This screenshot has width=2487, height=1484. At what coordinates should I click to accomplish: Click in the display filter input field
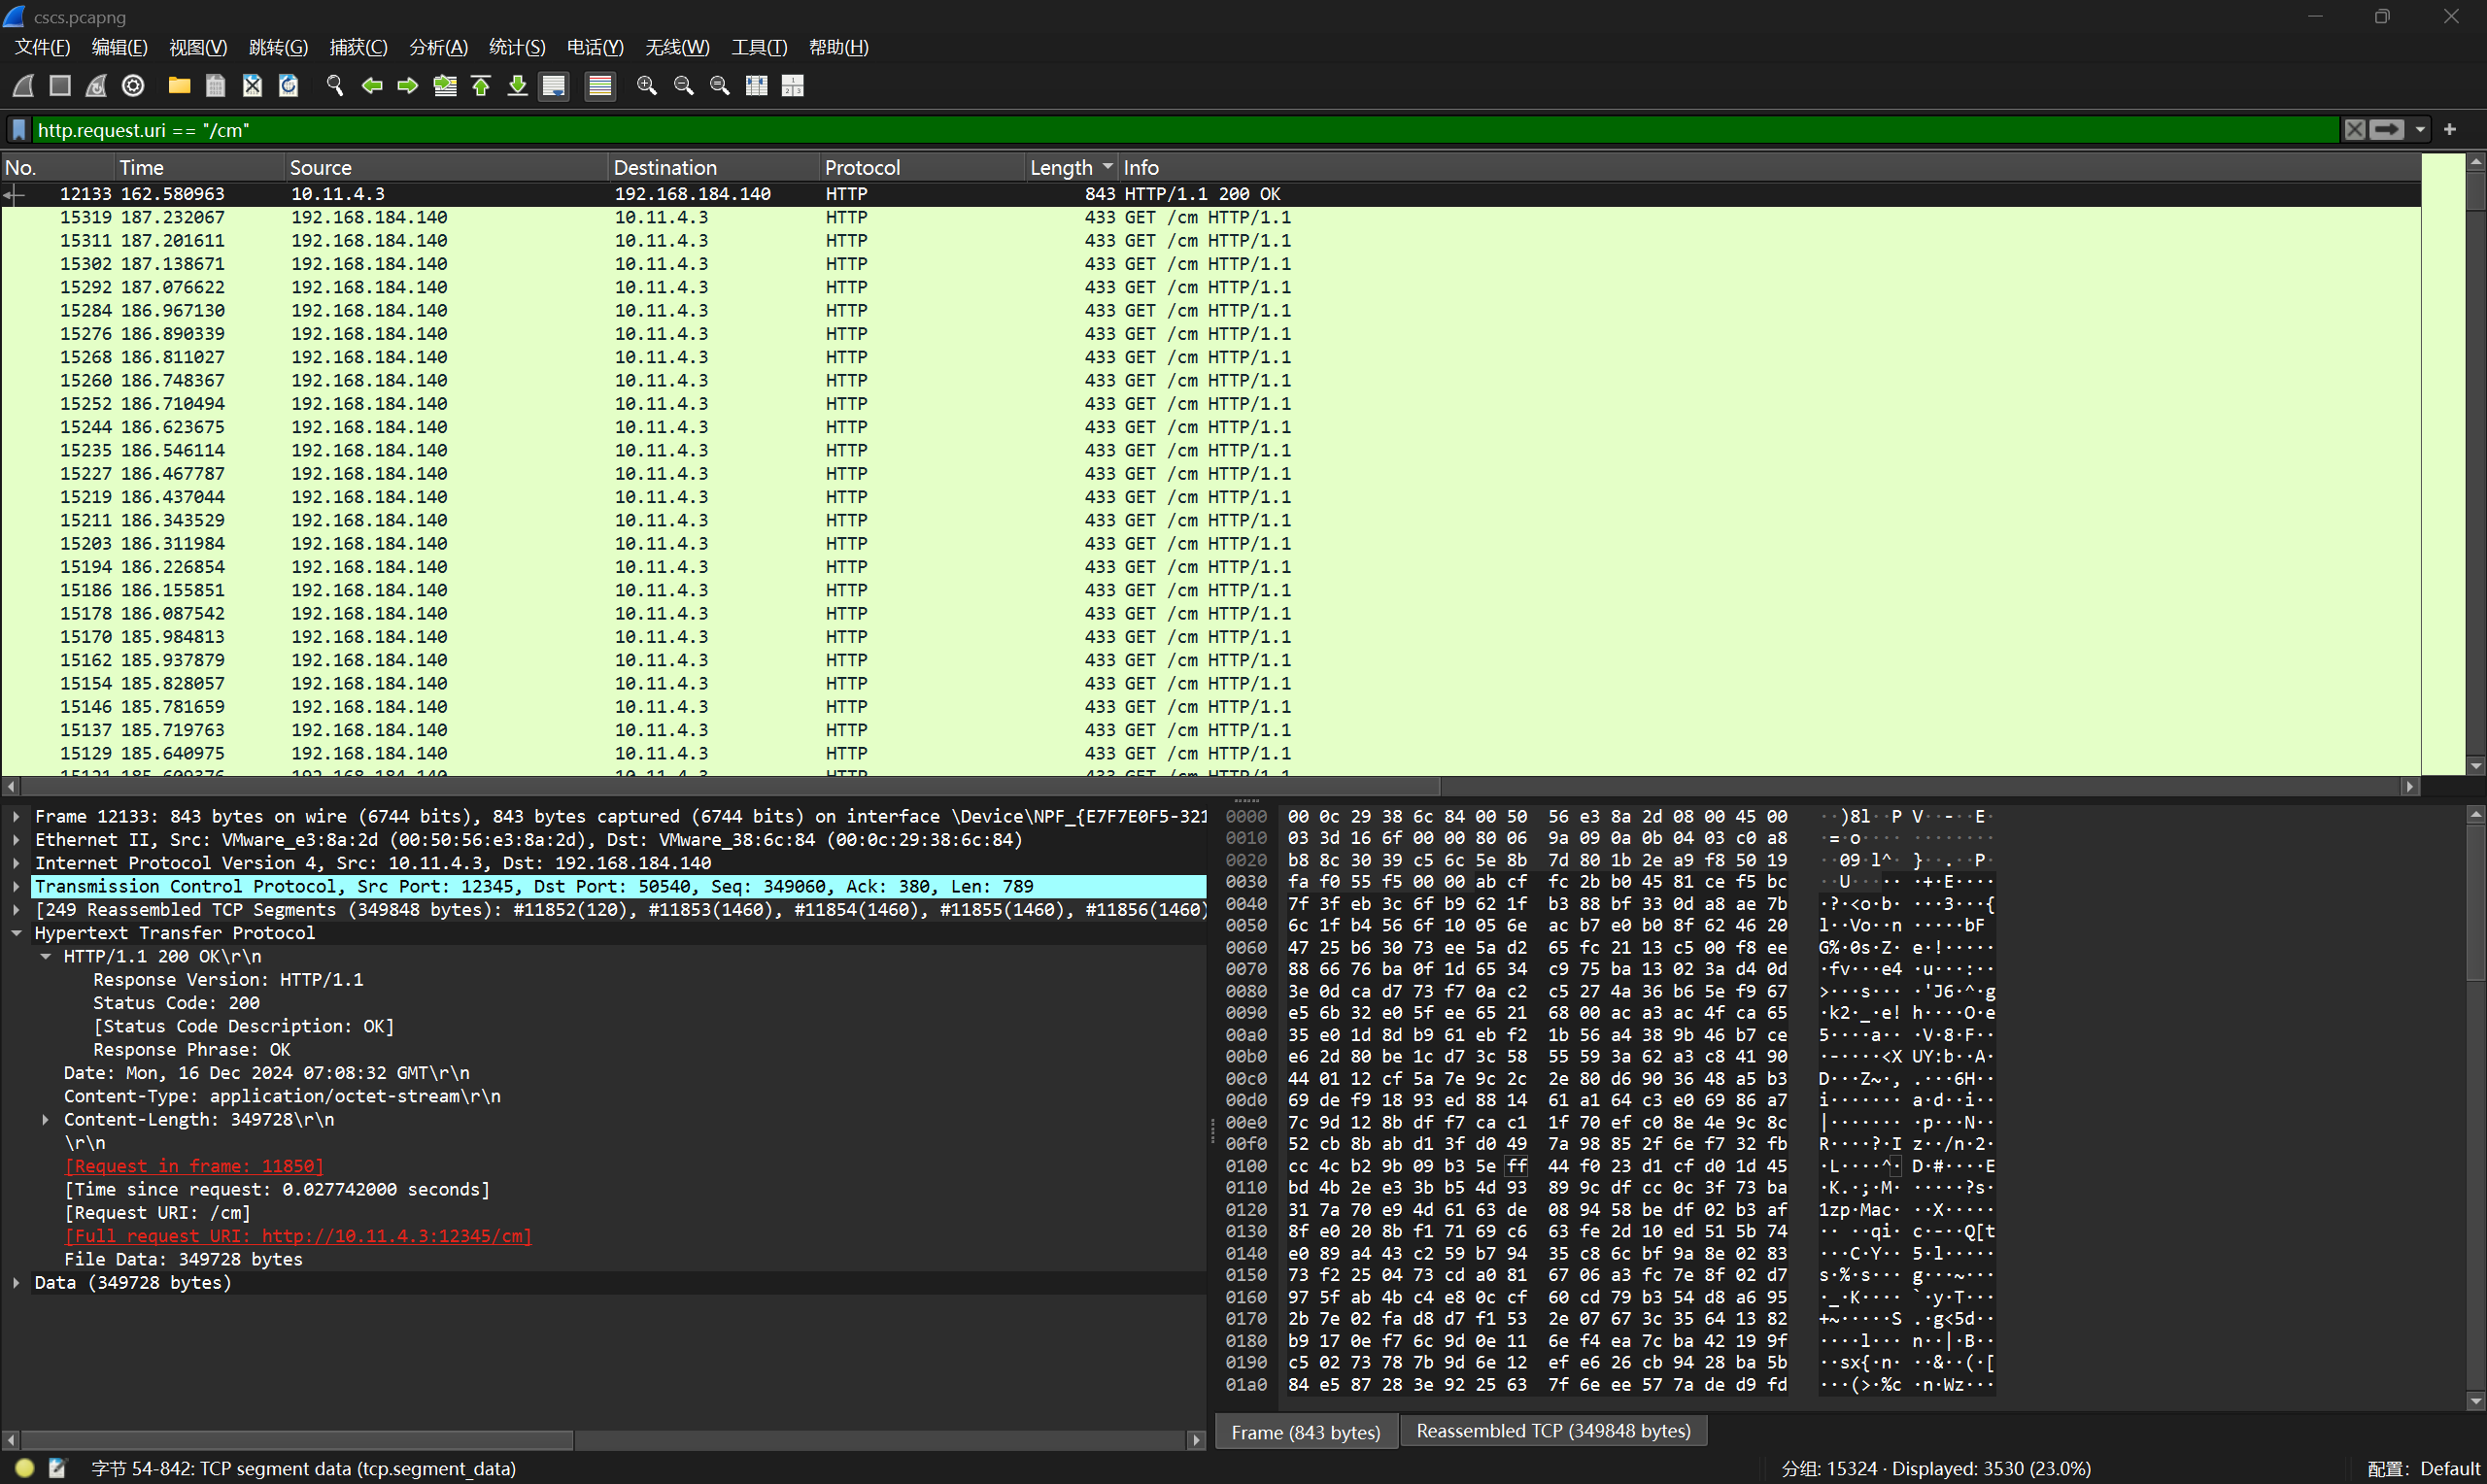point(1185,130)
